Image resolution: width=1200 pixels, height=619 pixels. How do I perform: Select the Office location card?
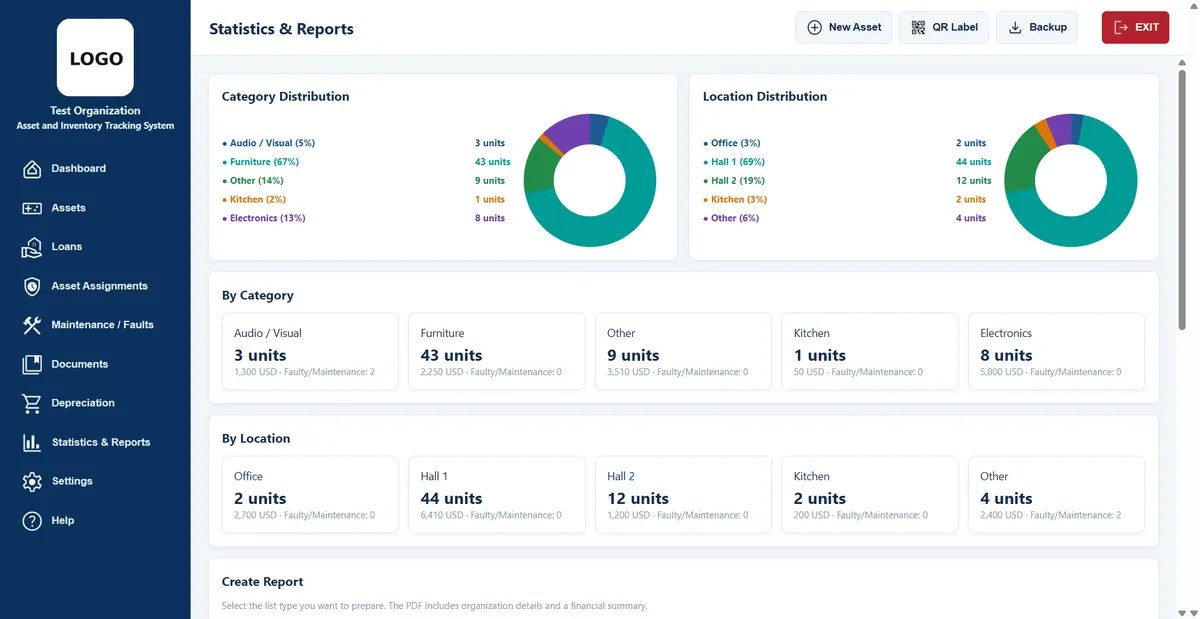tap(310, 495)
